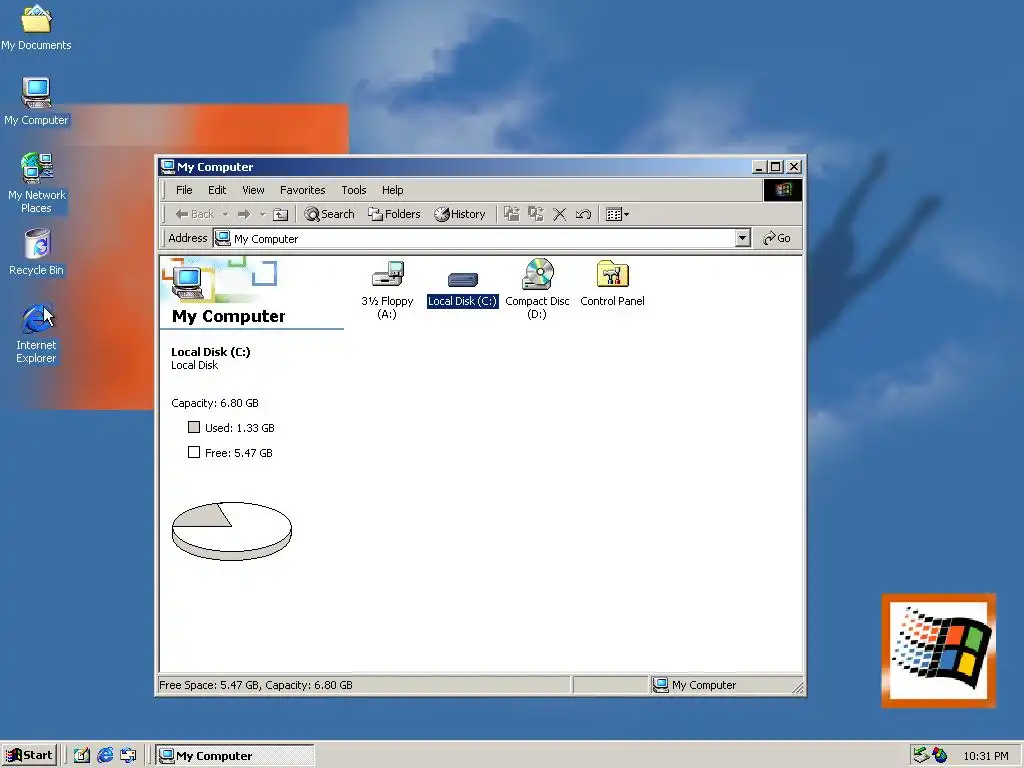Click the 10:31 PM clock

(985, 756)
